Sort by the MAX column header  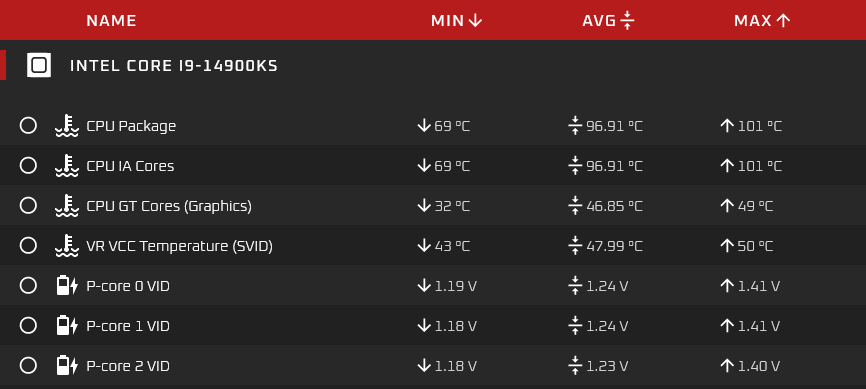click(x=762, y=21)
